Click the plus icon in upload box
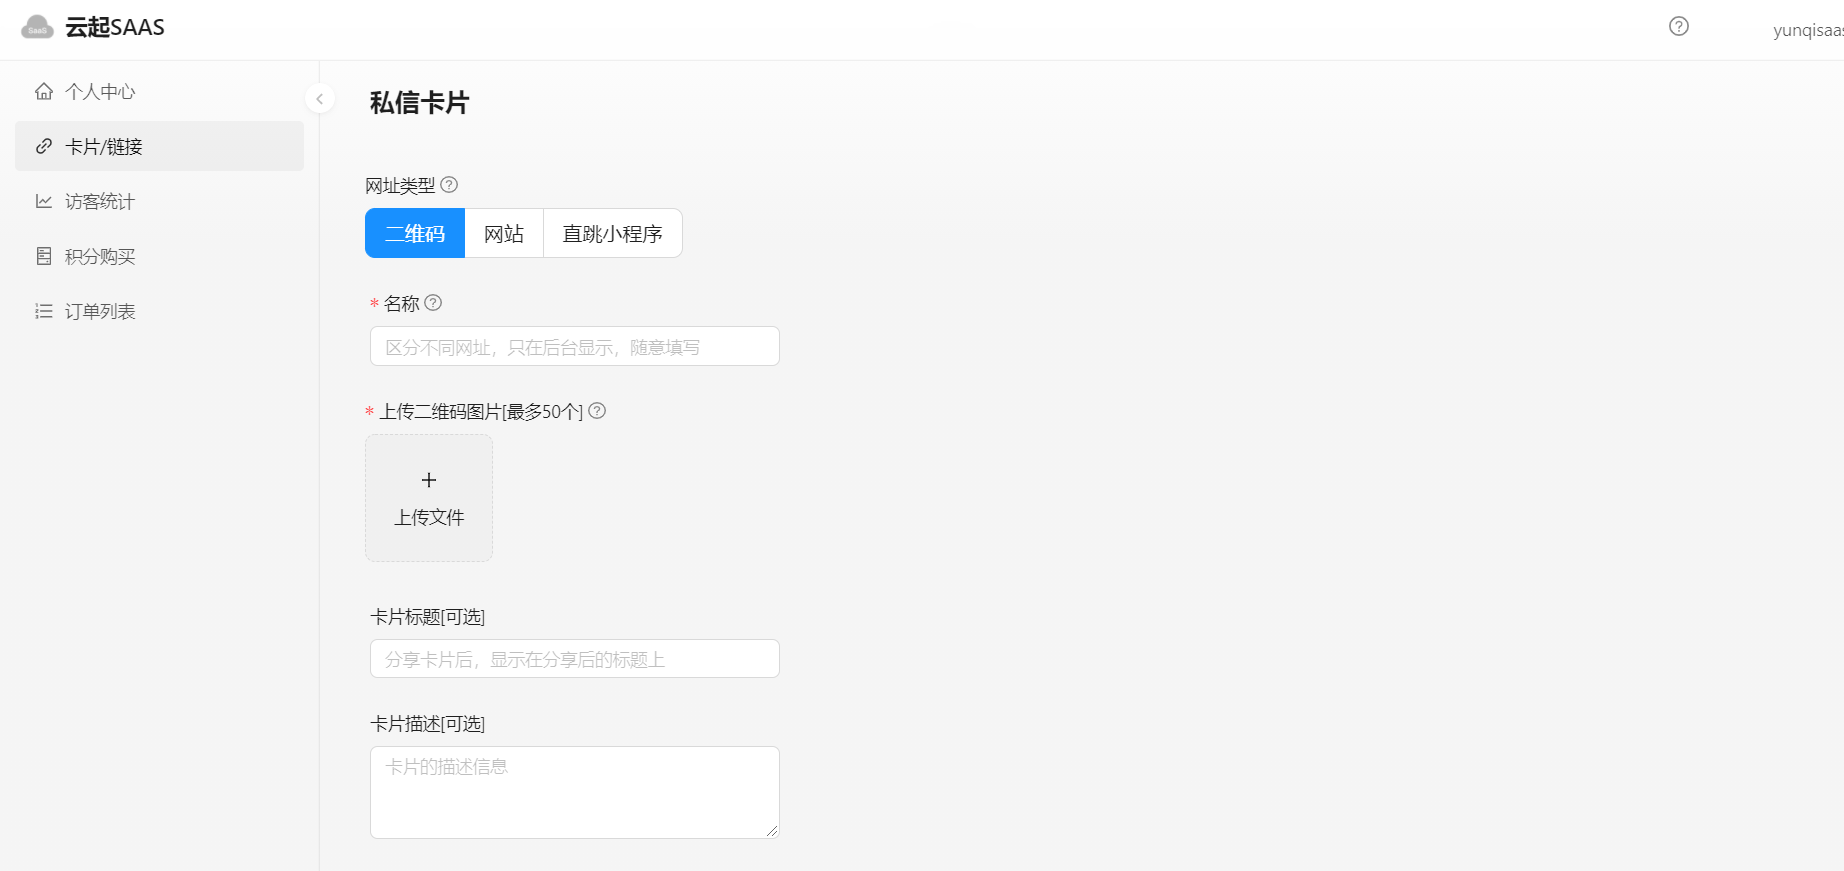The width and height of the screenshot is (1844, 871). [429, 480]
